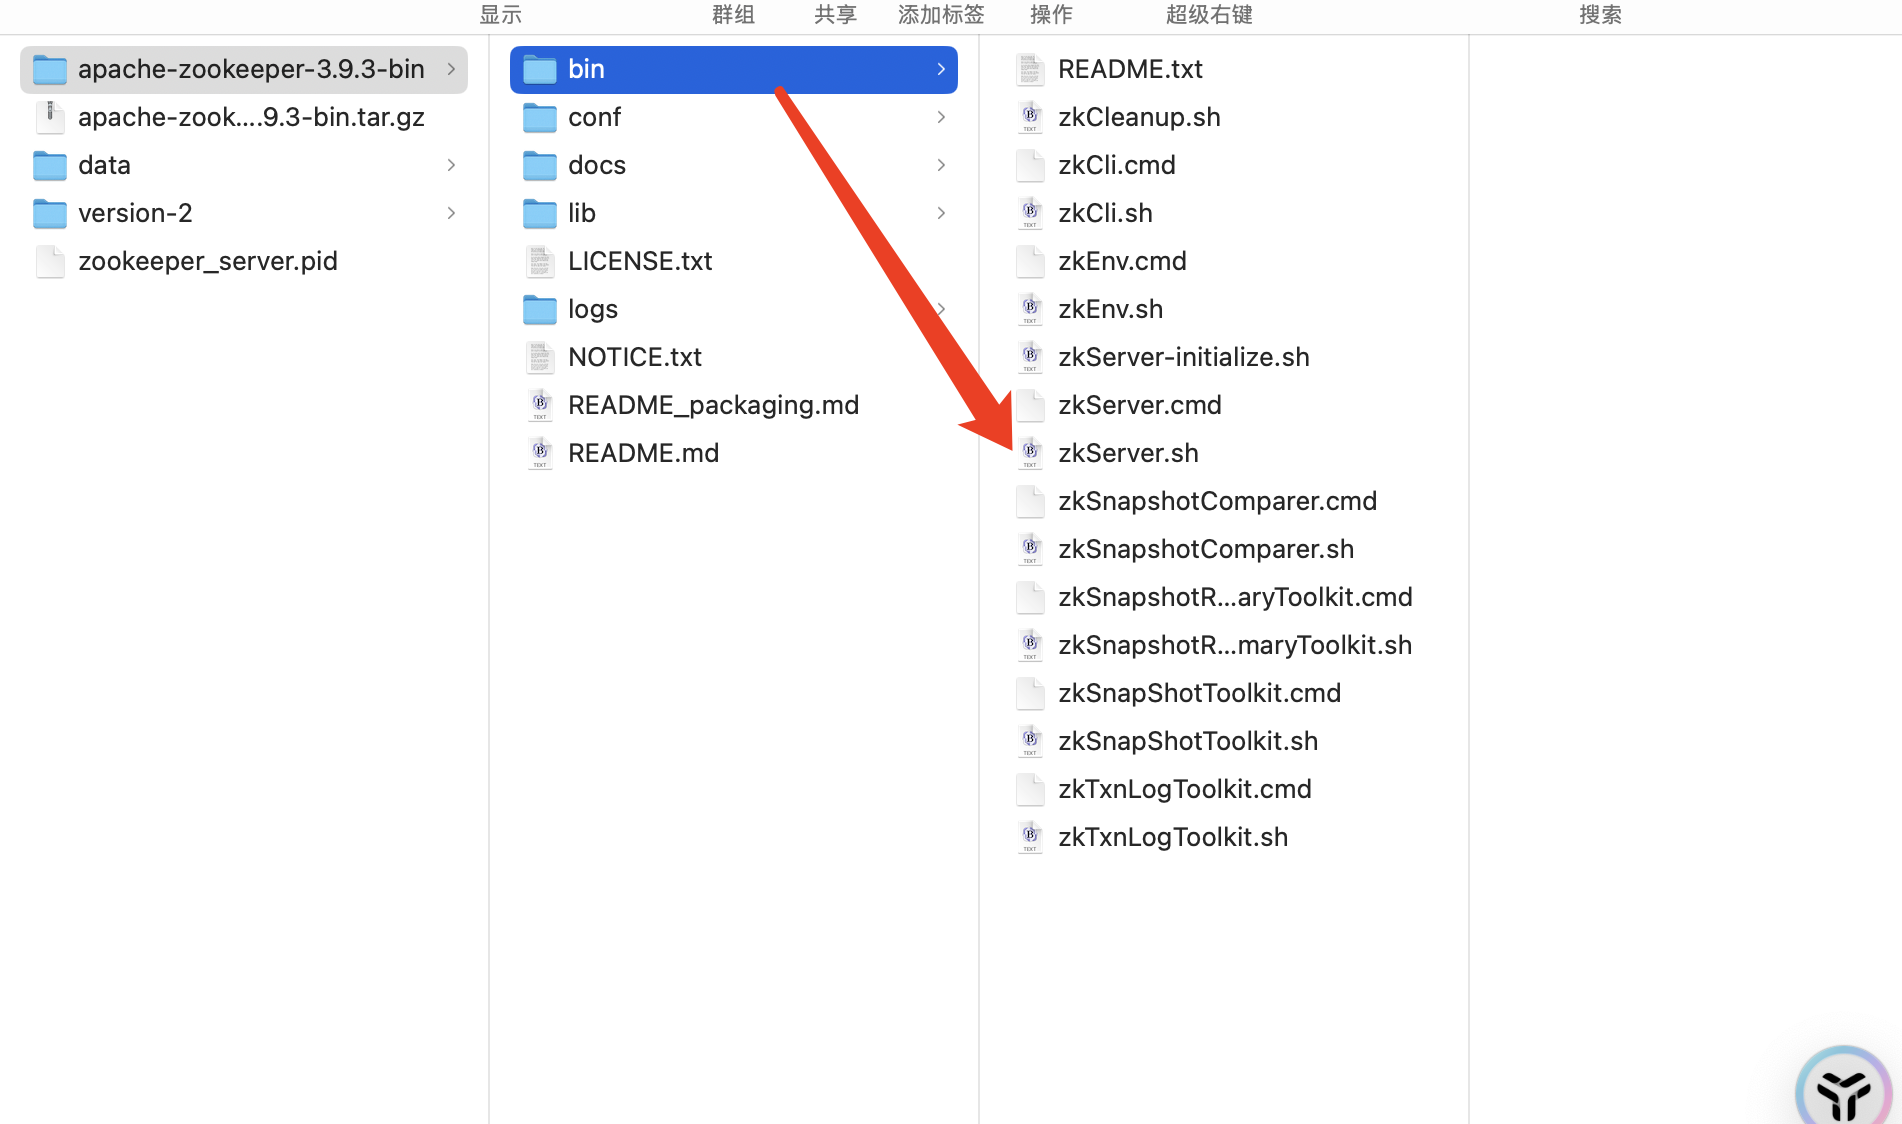Click the lib folder icon
Image resolution: width=1902 pixels, height=1124 pixels.
point(539,214)
